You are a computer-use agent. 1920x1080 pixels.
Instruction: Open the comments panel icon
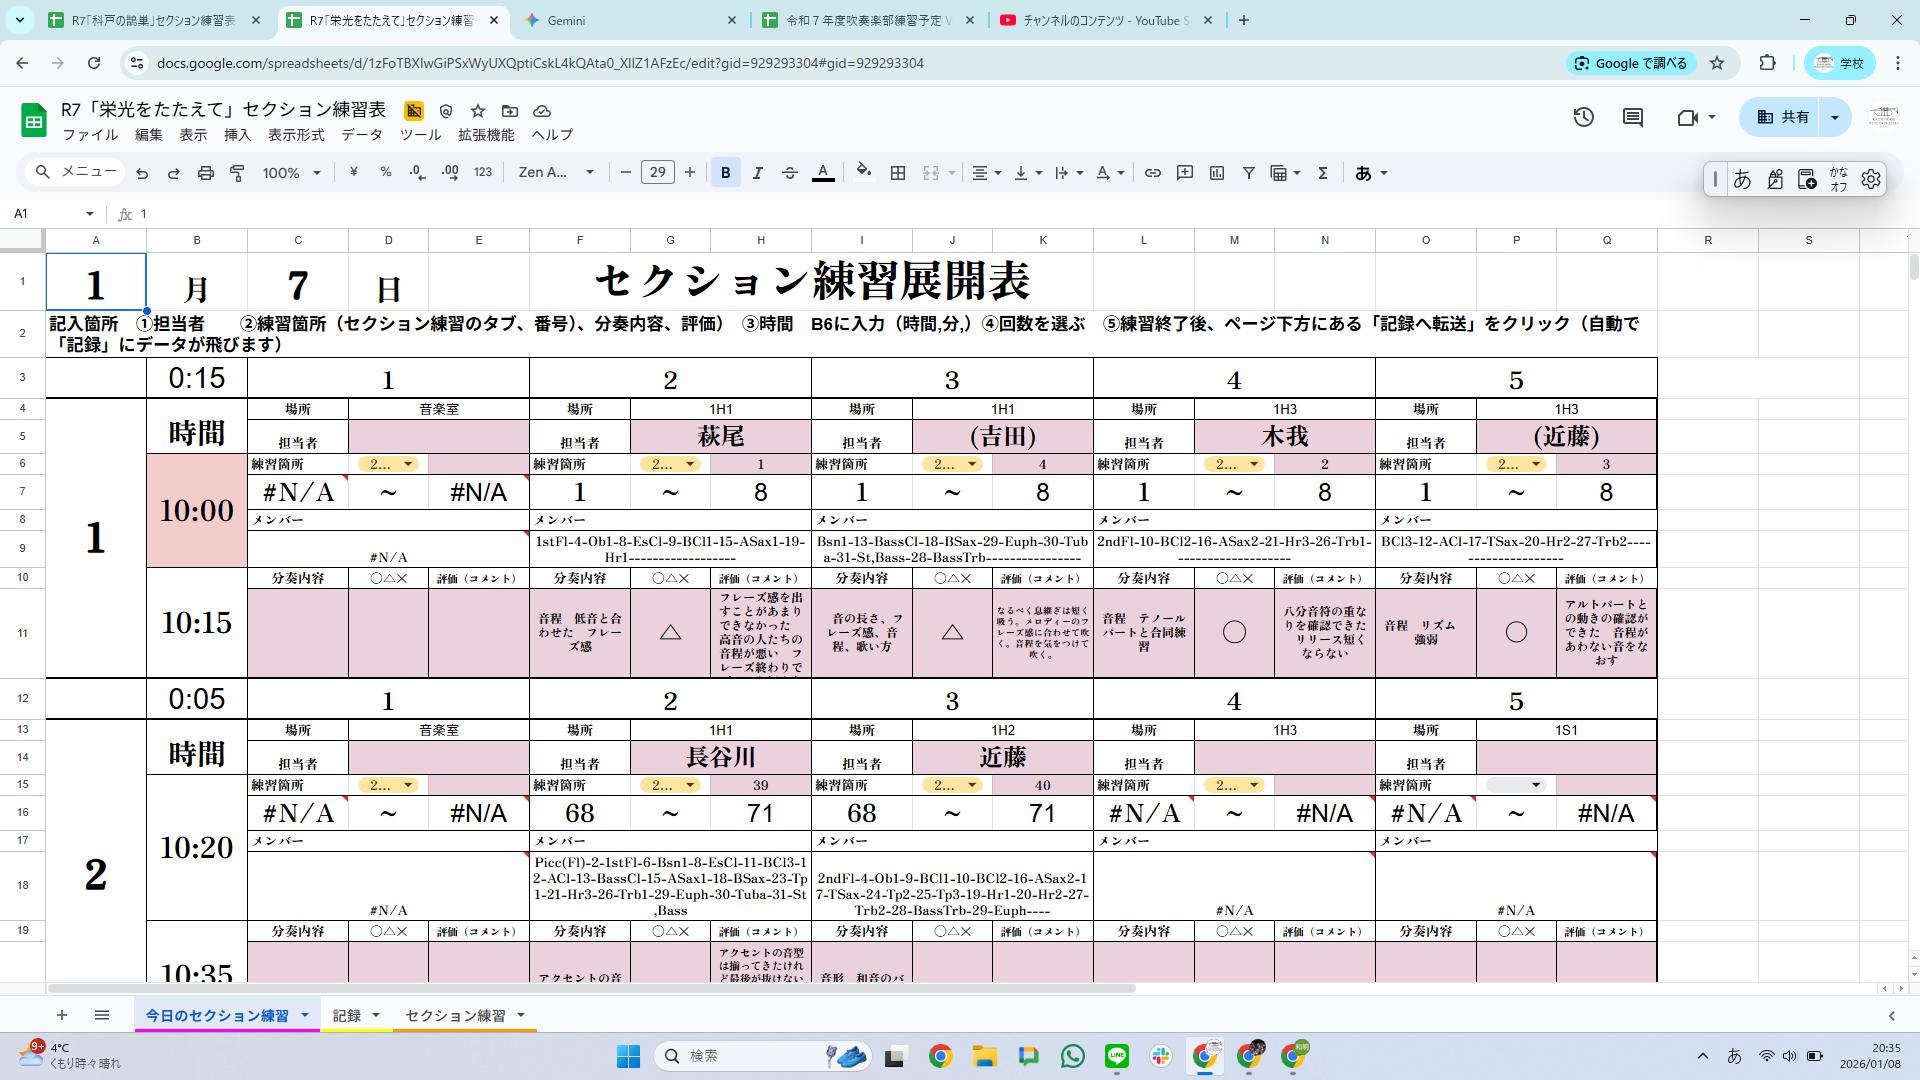pos(1633,117)
